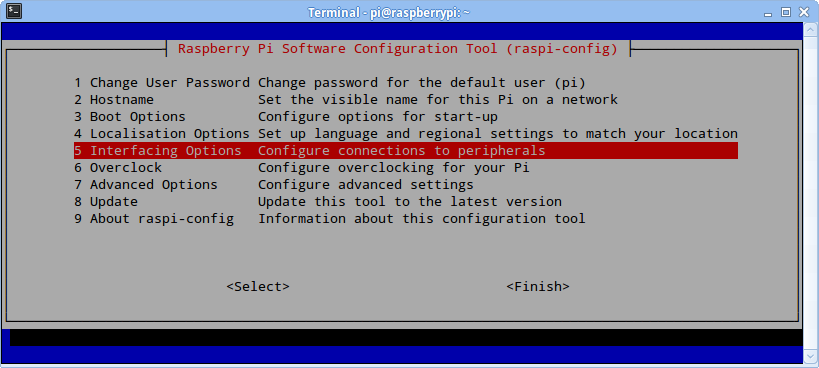The height and width of the screenshot is (368, 819).
Task: Choose Advanced Options entry
Action: 406,185
